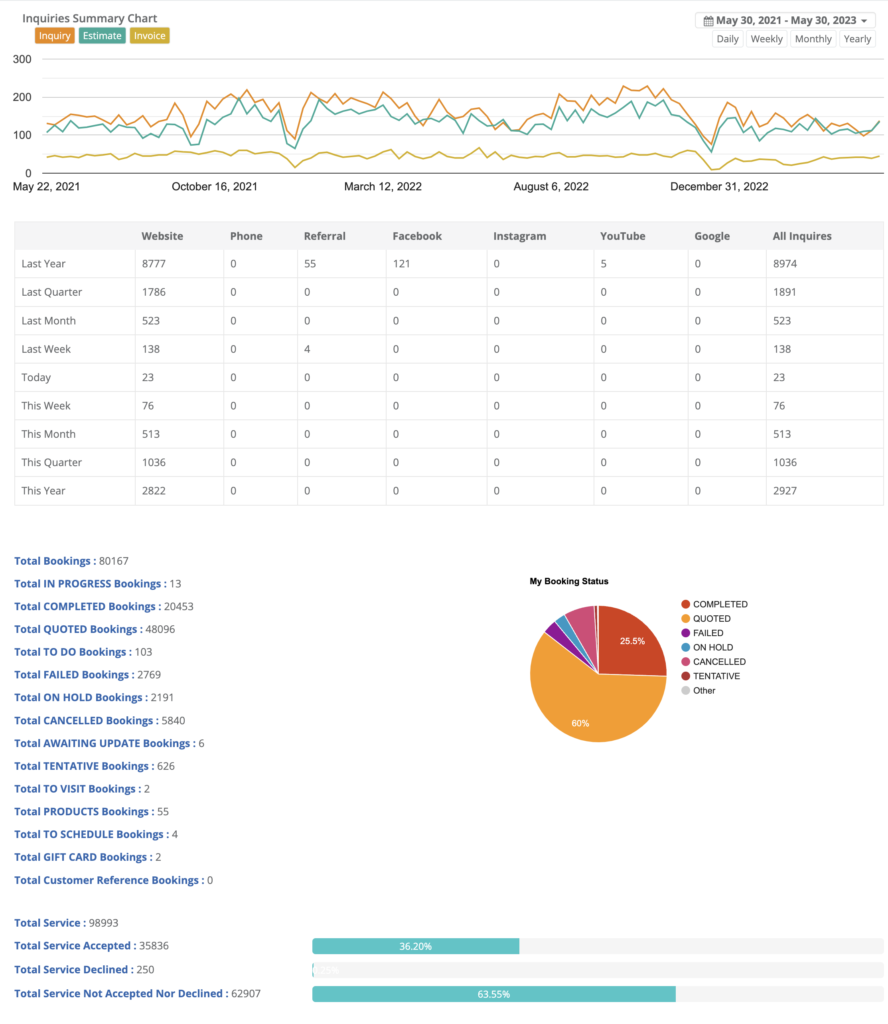Click the 121 Facebook value for Last Year
The height and width of the screenshot is (1024, 888).
[x=401, y=264]
